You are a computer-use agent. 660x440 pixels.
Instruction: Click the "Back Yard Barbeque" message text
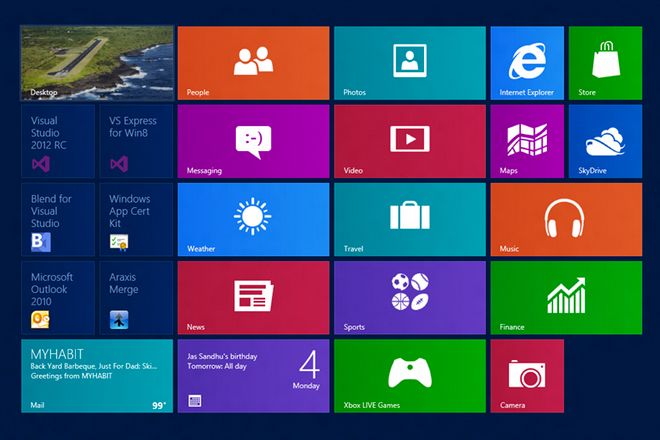pos(93,366)
